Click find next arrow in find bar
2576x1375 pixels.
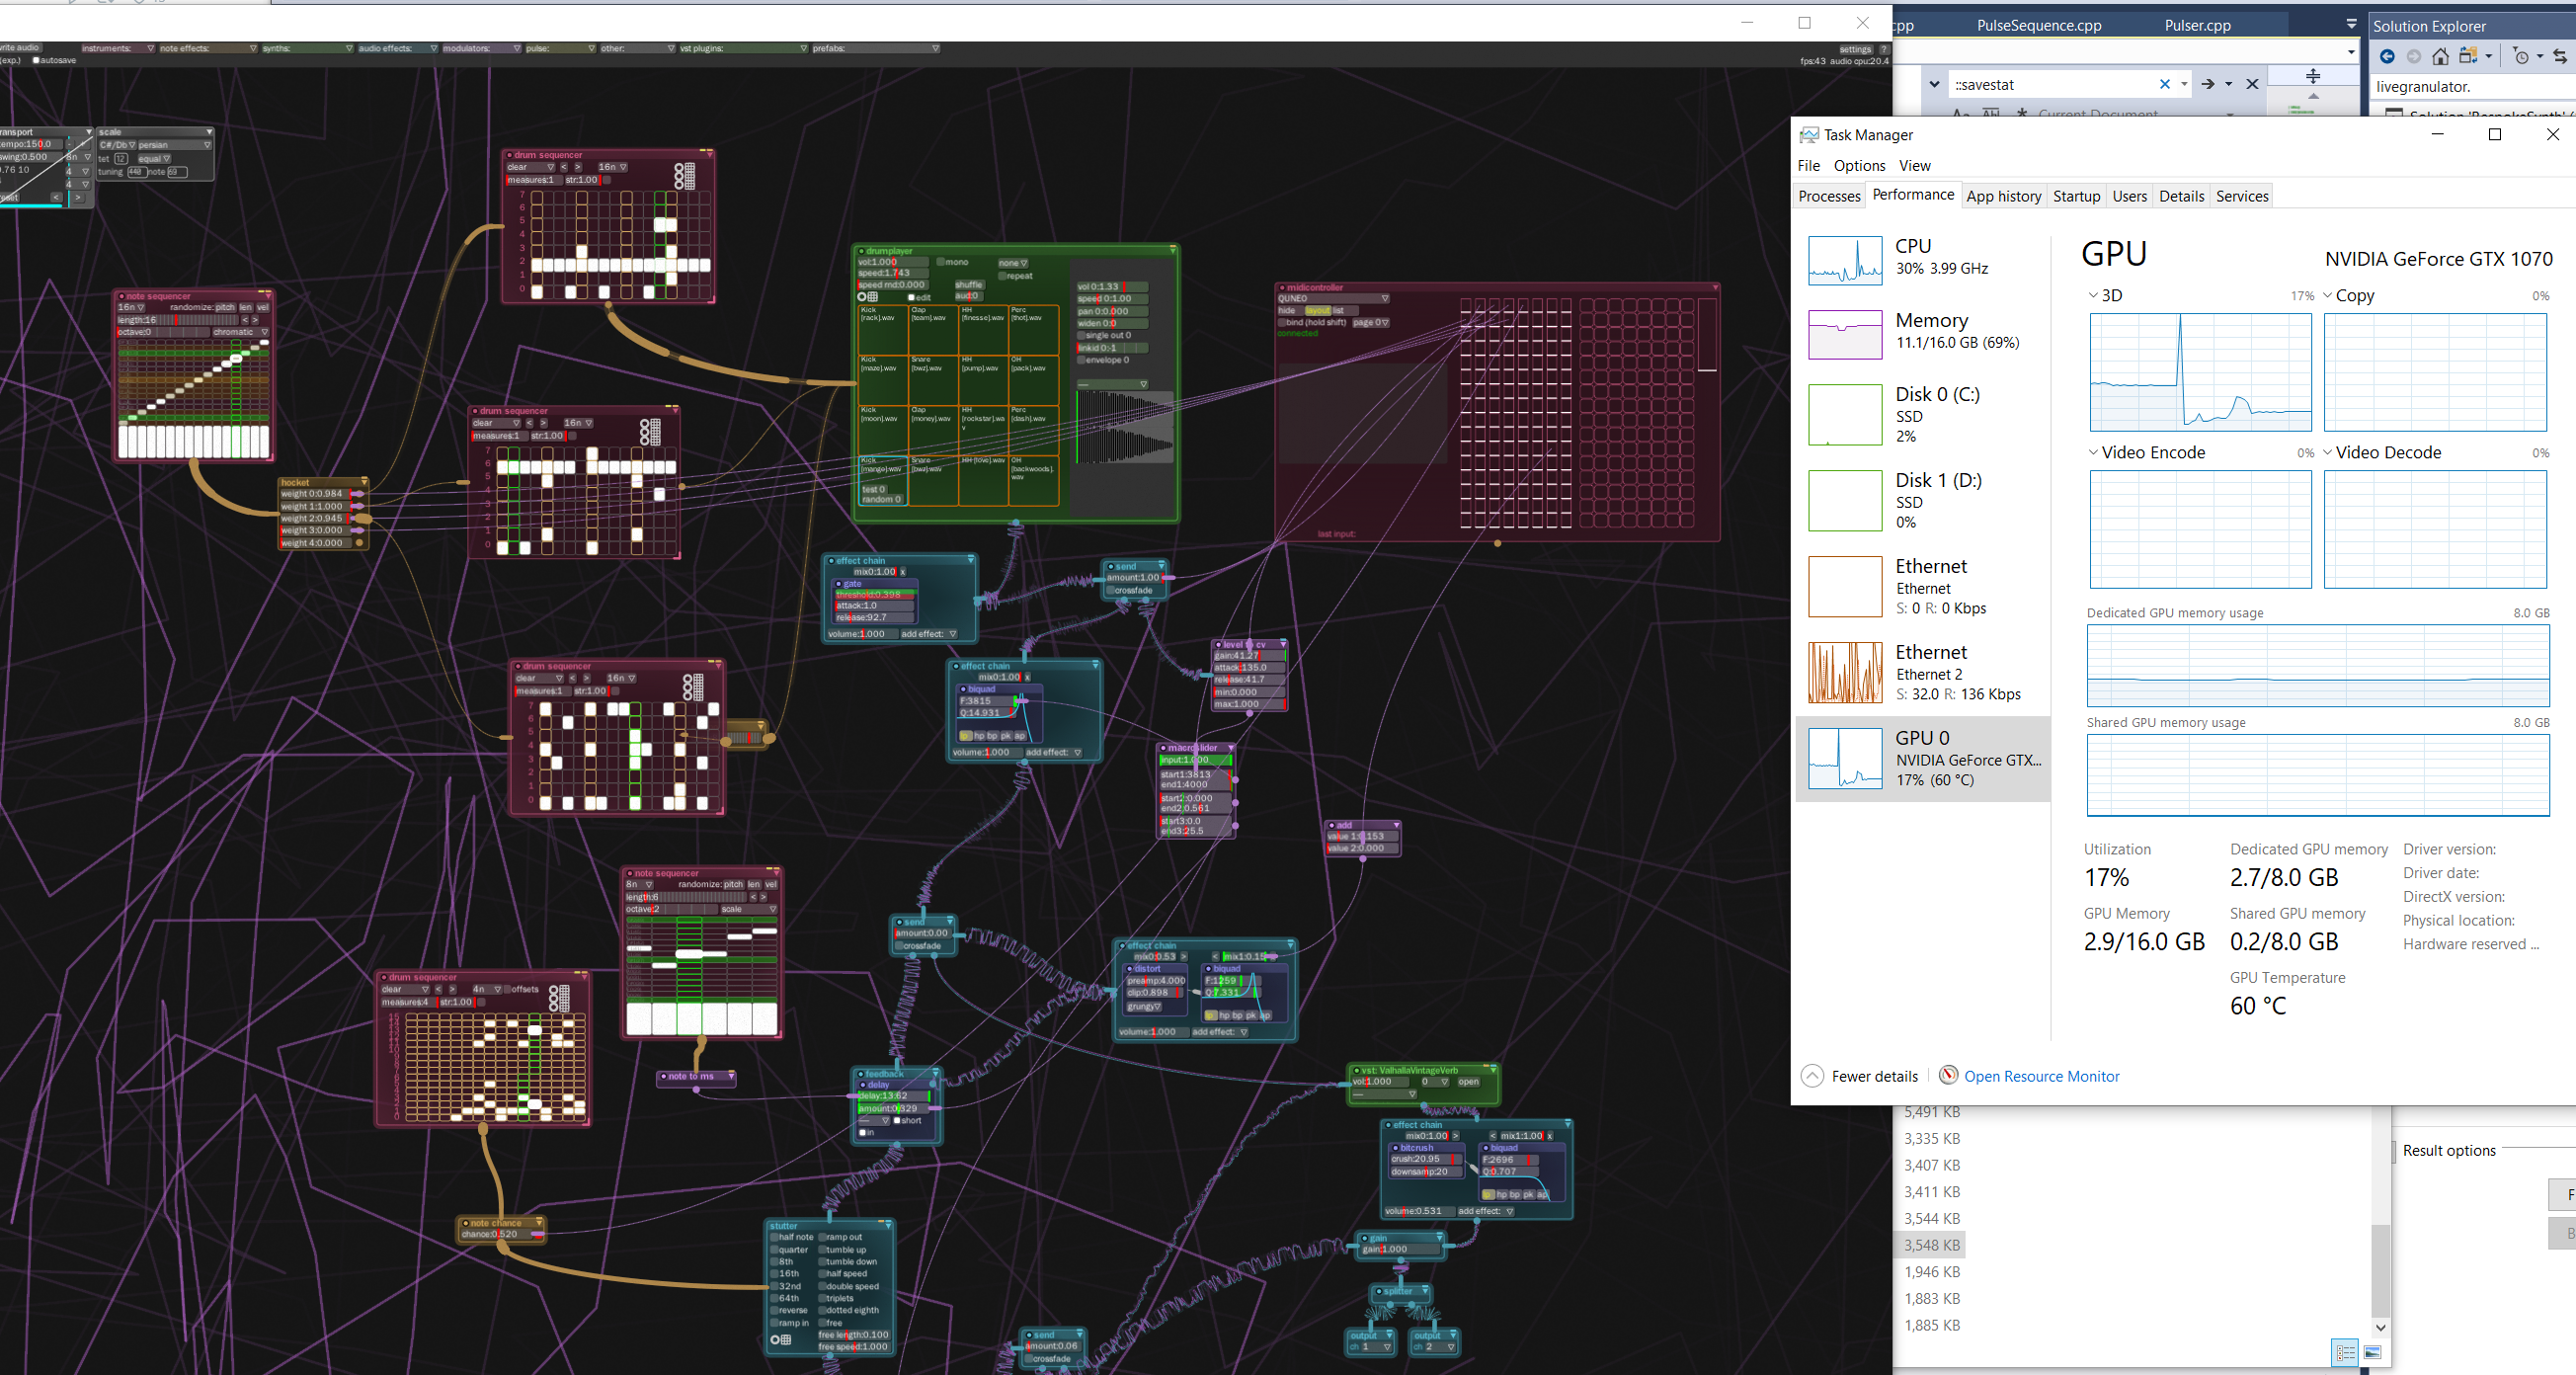[2208, 85]
